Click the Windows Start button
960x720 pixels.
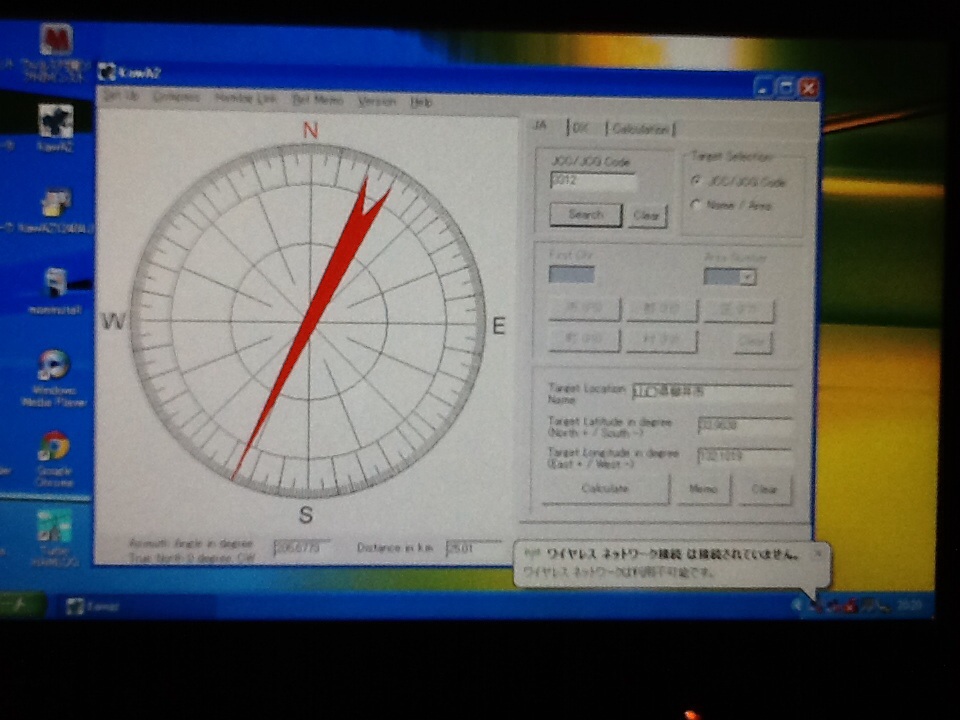22,605
